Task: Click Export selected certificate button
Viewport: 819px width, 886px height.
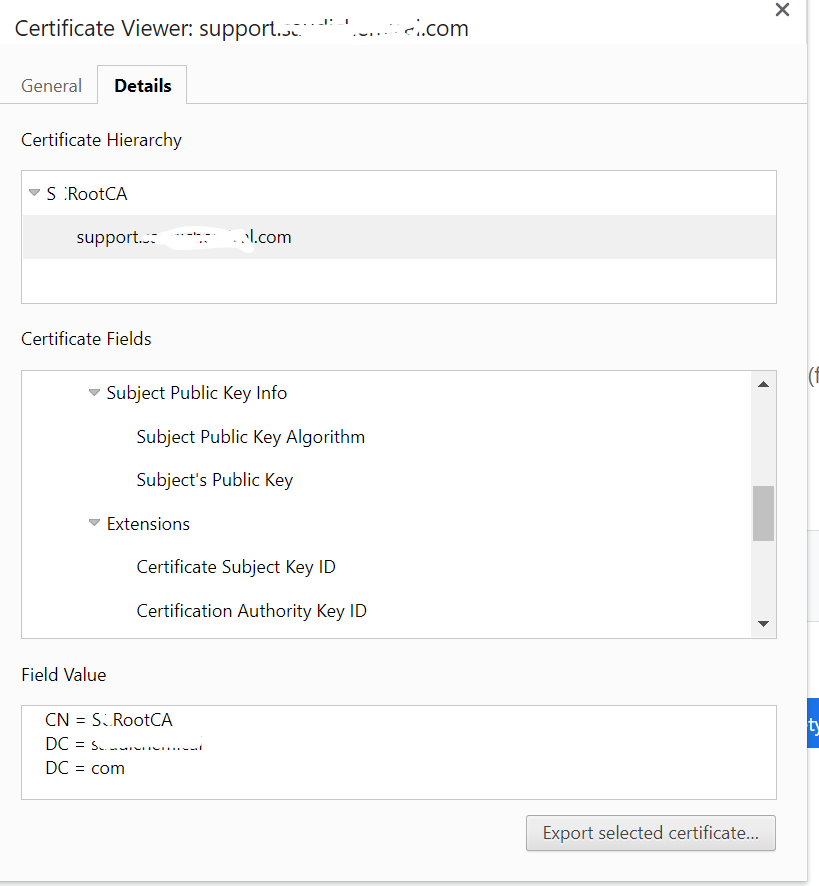Action: point(650,833)
